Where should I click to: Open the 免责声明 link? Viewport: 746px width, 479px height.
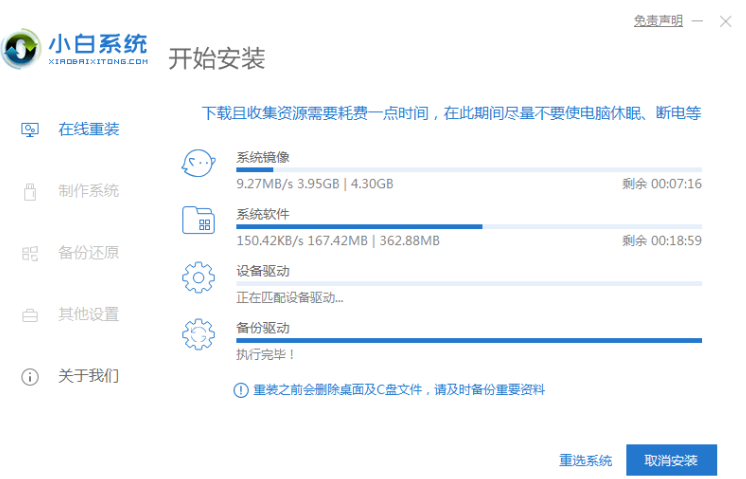click(658, 20)
